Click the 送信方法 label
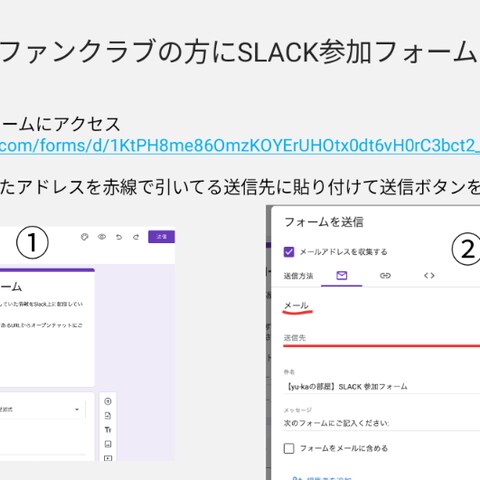 (x=298, y=276)
